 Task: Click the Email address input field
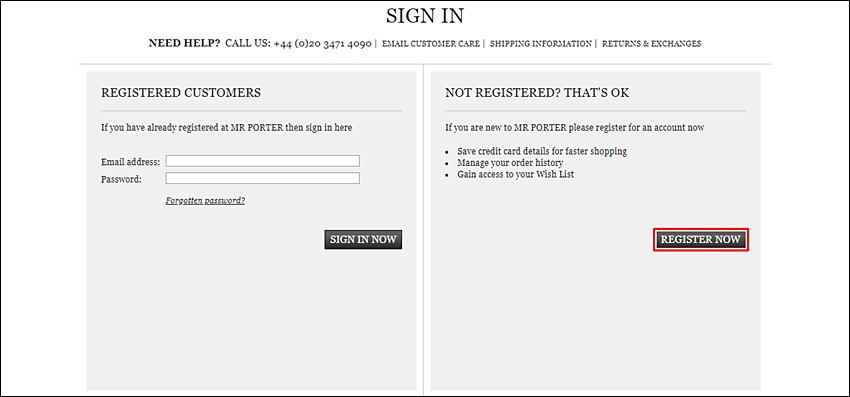coord(262,161)
